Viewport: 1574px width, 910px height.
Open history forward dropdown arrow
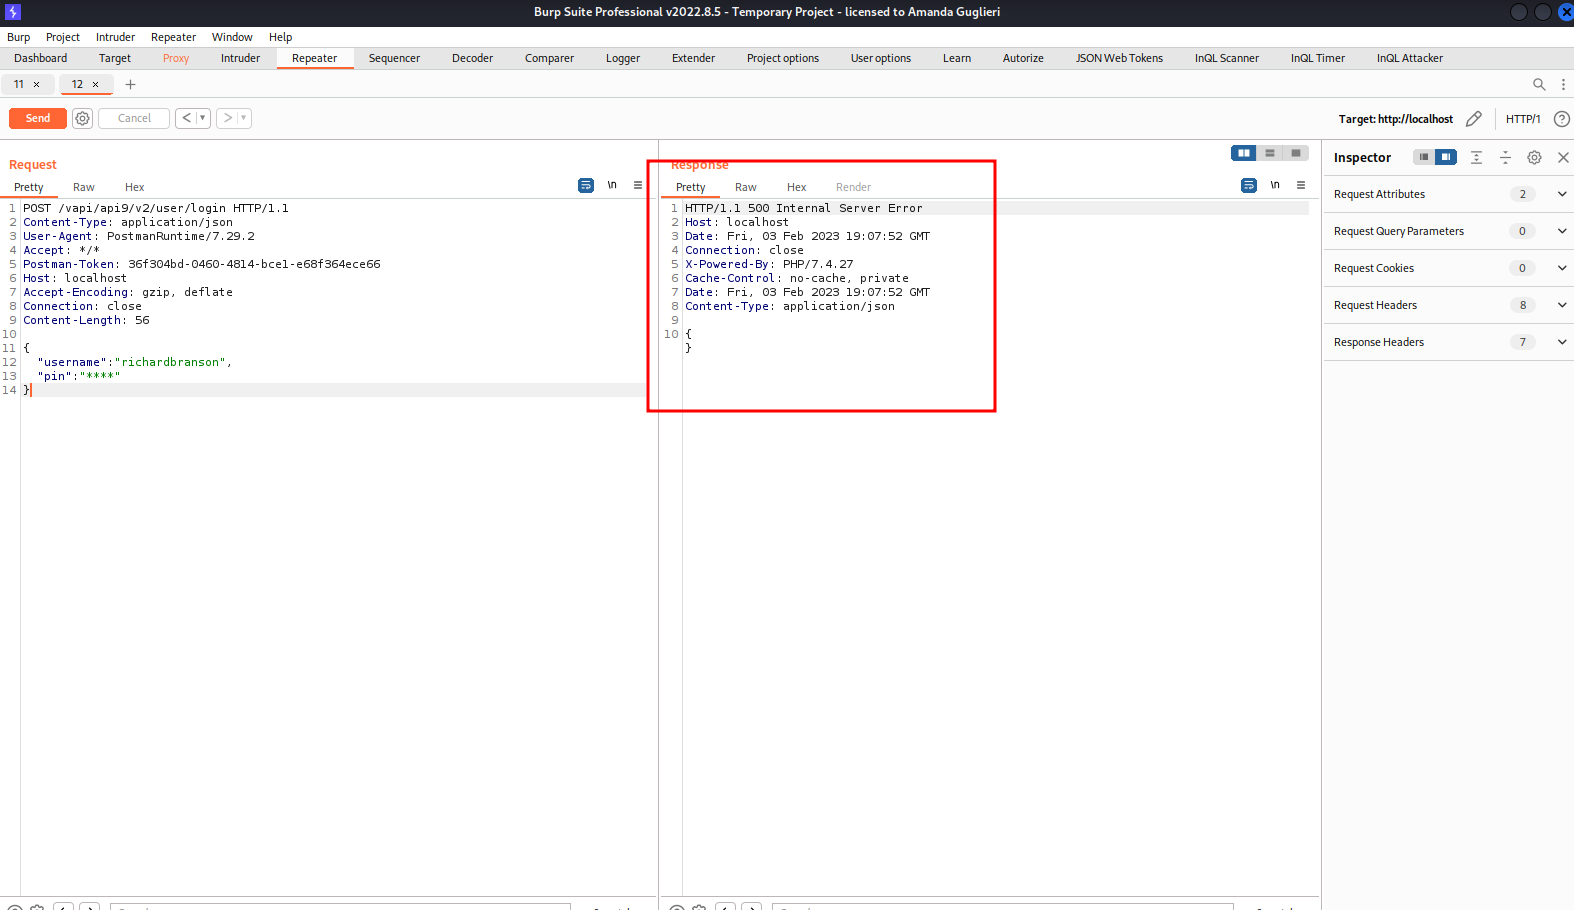pyautogui.click(x=243, y=118)
